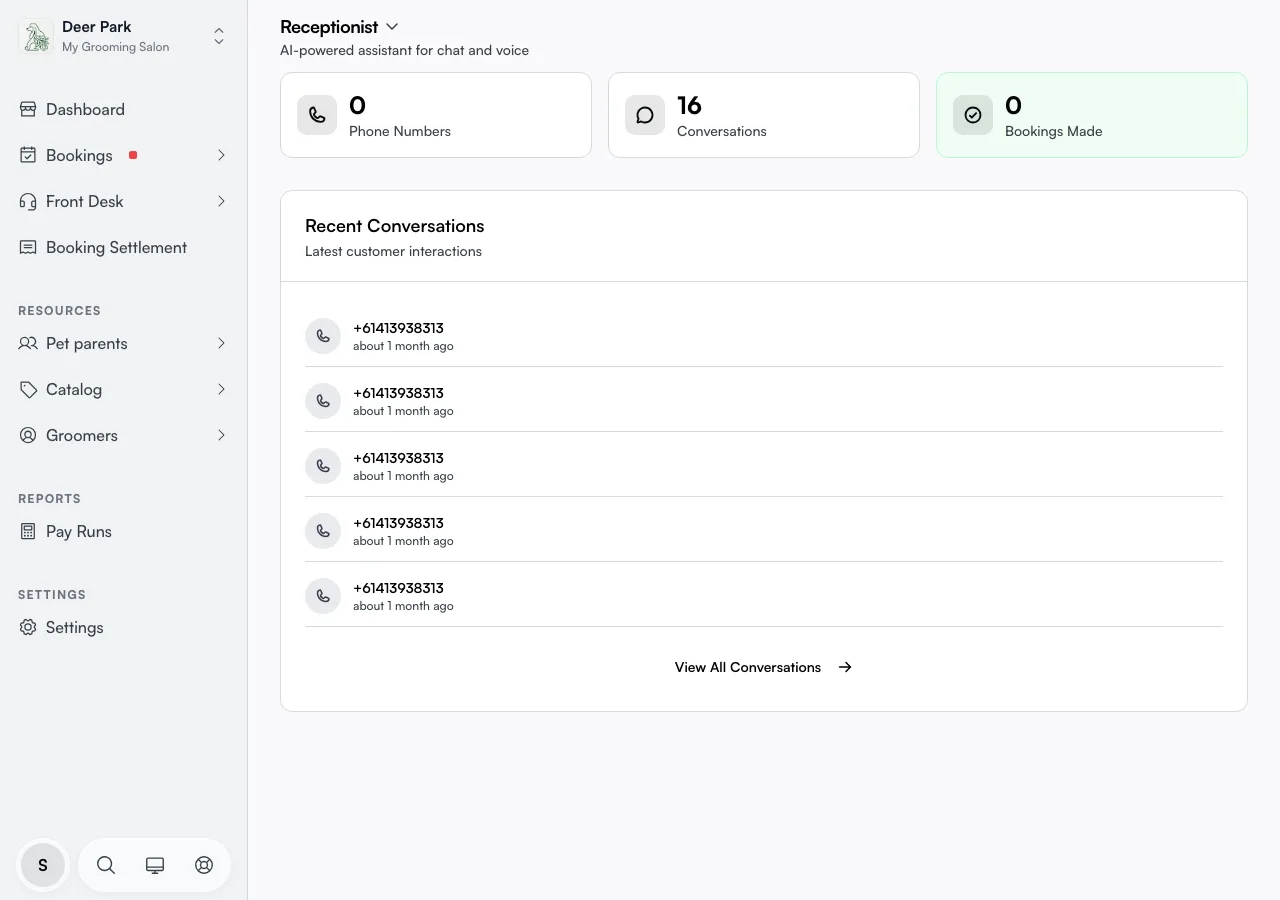This screenshot has height=900, width=1280.
Task: Click the Conversations chat bubble icon
Action: coord(645,115)
